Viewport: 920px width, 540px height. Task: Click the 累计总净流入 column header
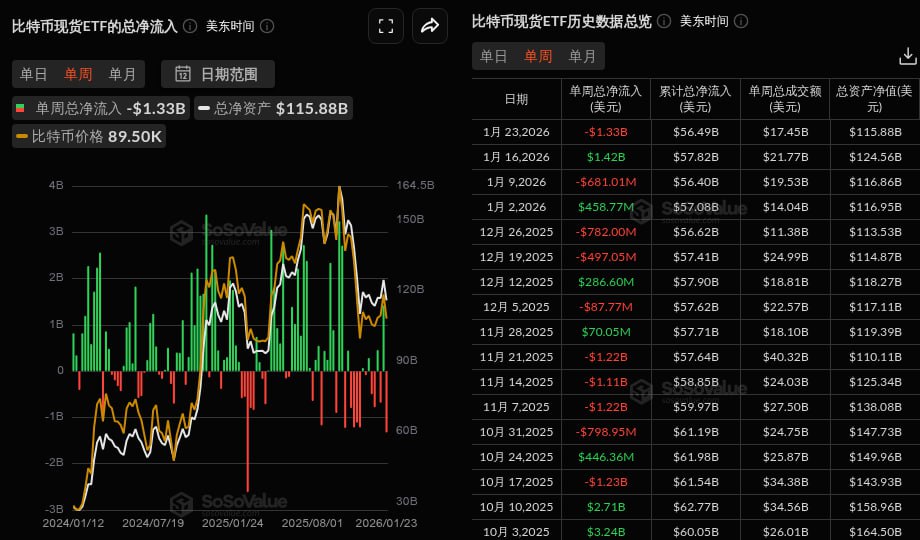tap(694, 99)
